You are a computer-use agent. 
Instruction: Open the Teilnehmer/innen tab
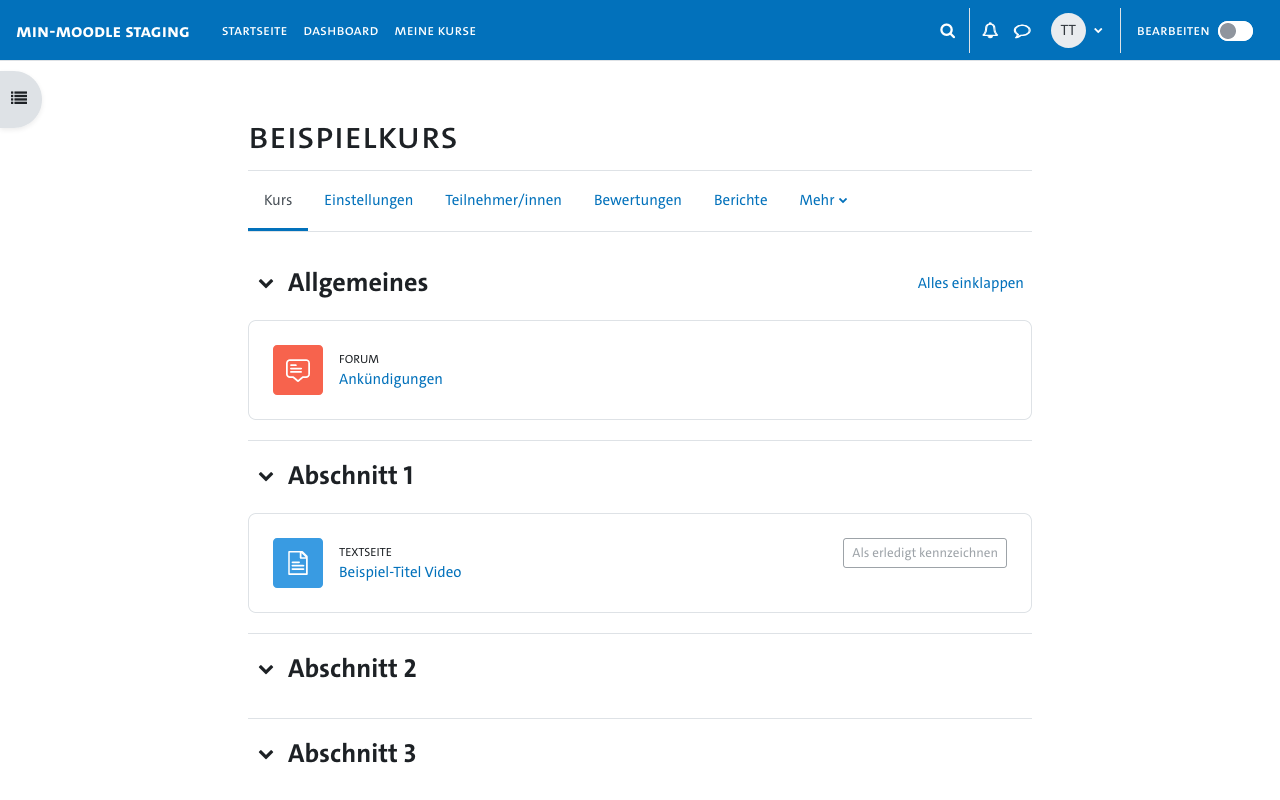coord(503,200)
